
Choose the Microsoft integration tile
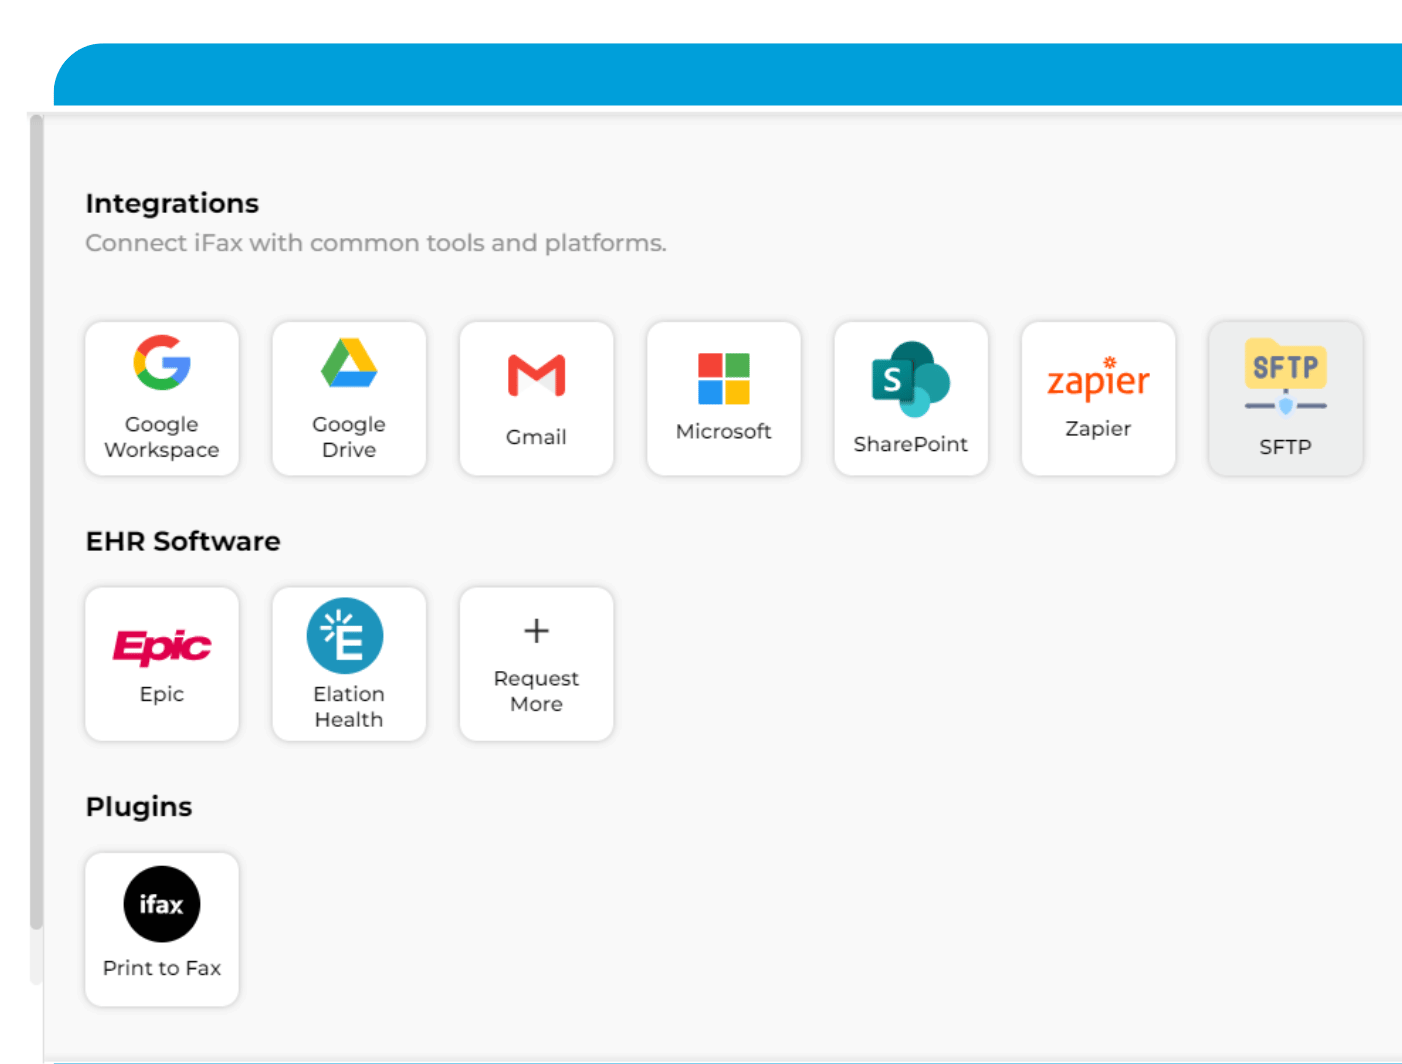coord(724,398)
